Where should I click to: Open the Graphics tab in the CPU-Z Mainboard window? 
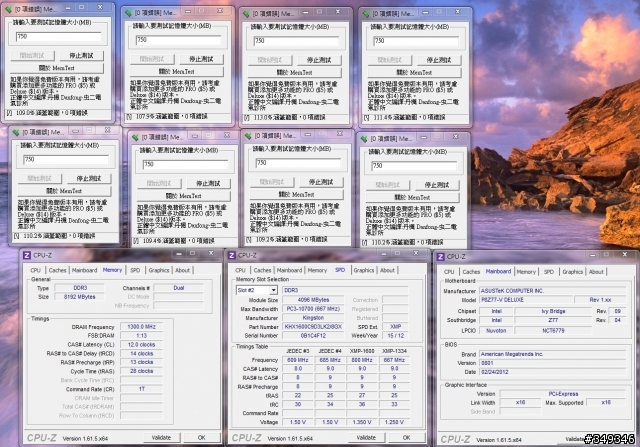point(572,272)
